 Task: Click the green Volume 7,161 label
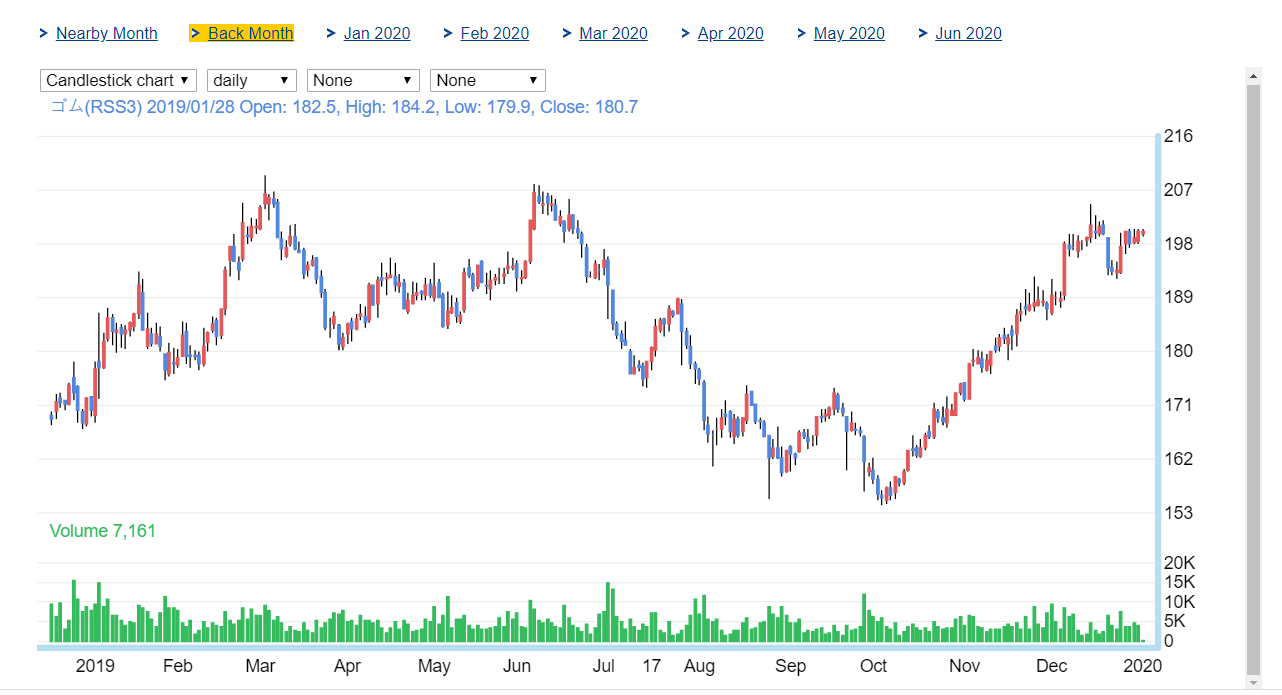tap(103, 531)
